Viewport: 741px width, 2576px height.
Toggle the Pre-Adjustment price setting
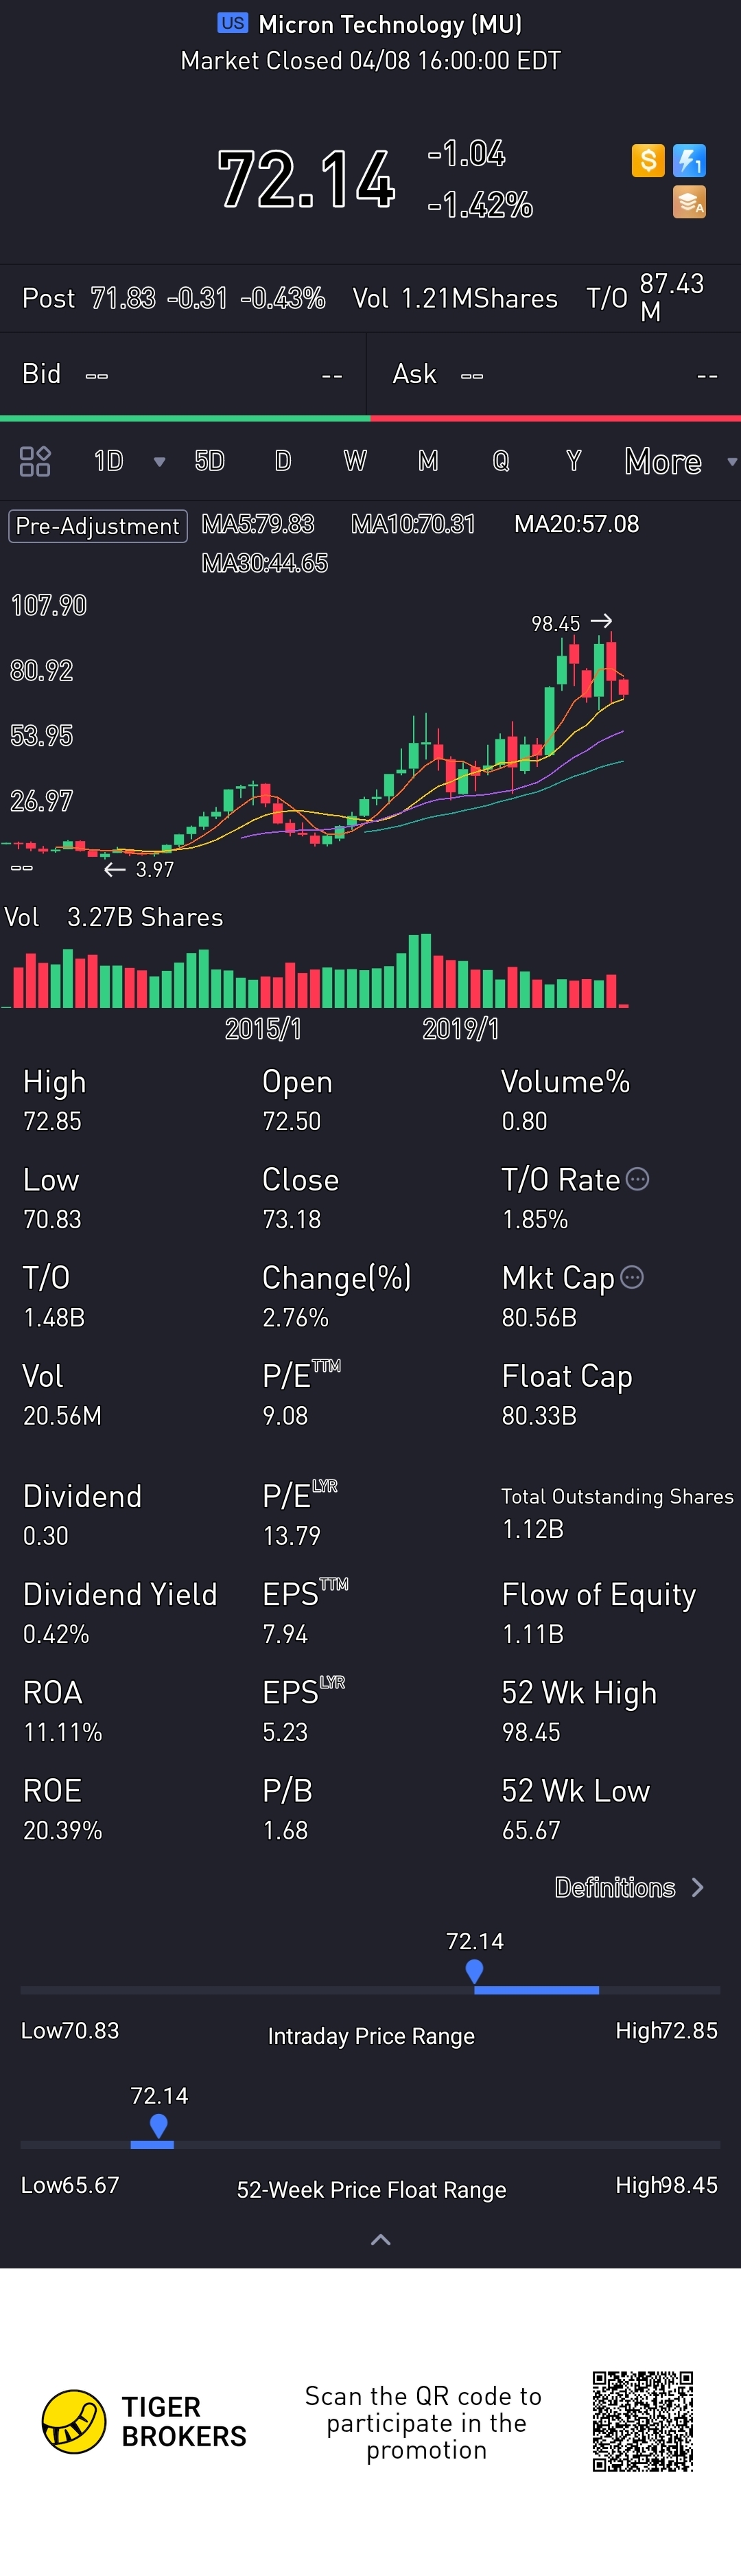98,526
